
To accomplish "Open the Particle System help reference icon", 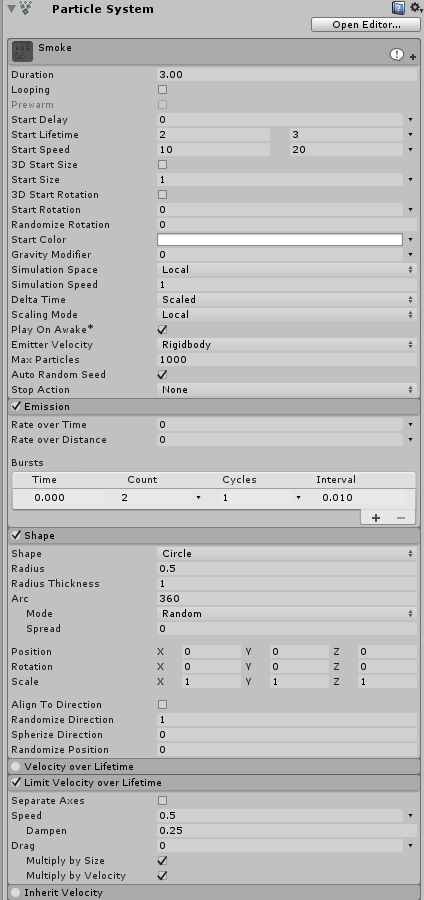I will click(398, 8).
